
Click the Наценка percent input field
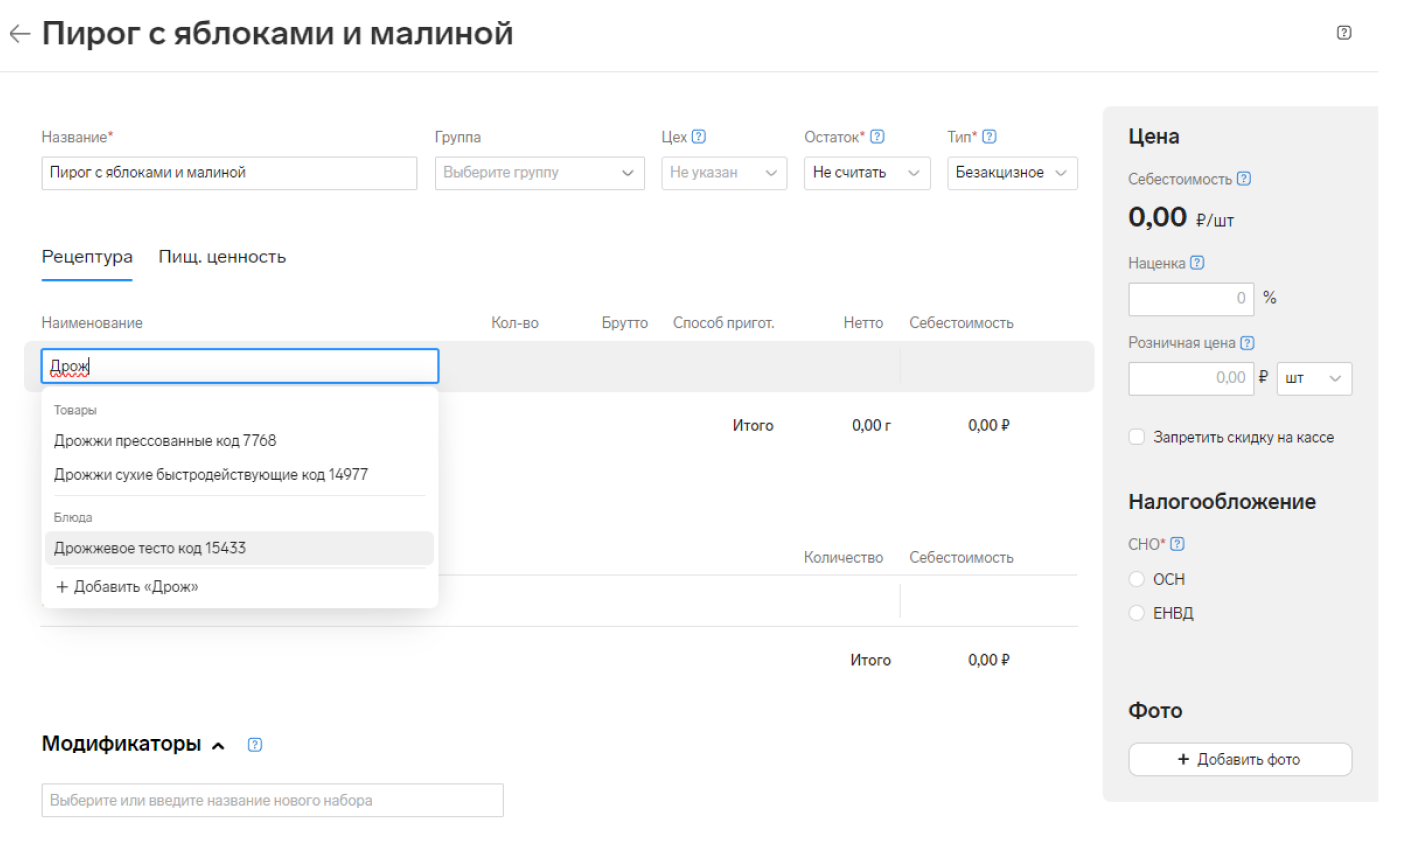coord(1191,299)
